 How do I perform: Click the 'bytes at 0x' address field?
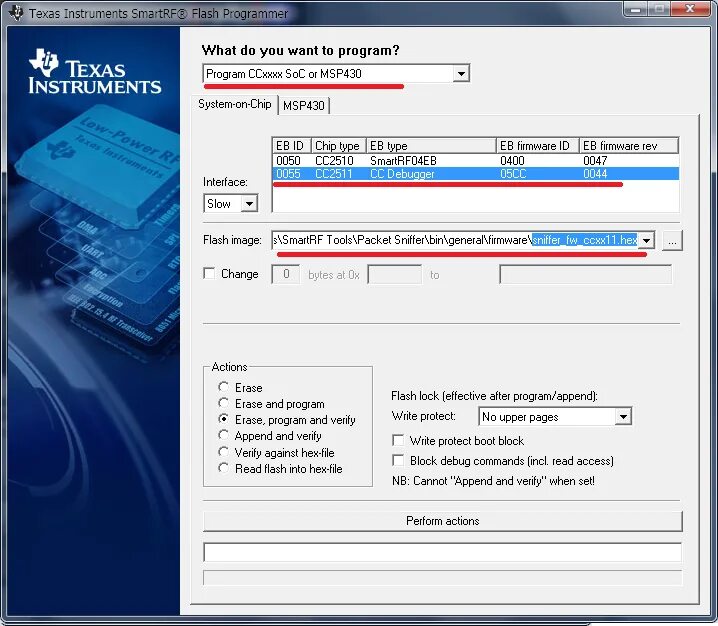[394, 274]
